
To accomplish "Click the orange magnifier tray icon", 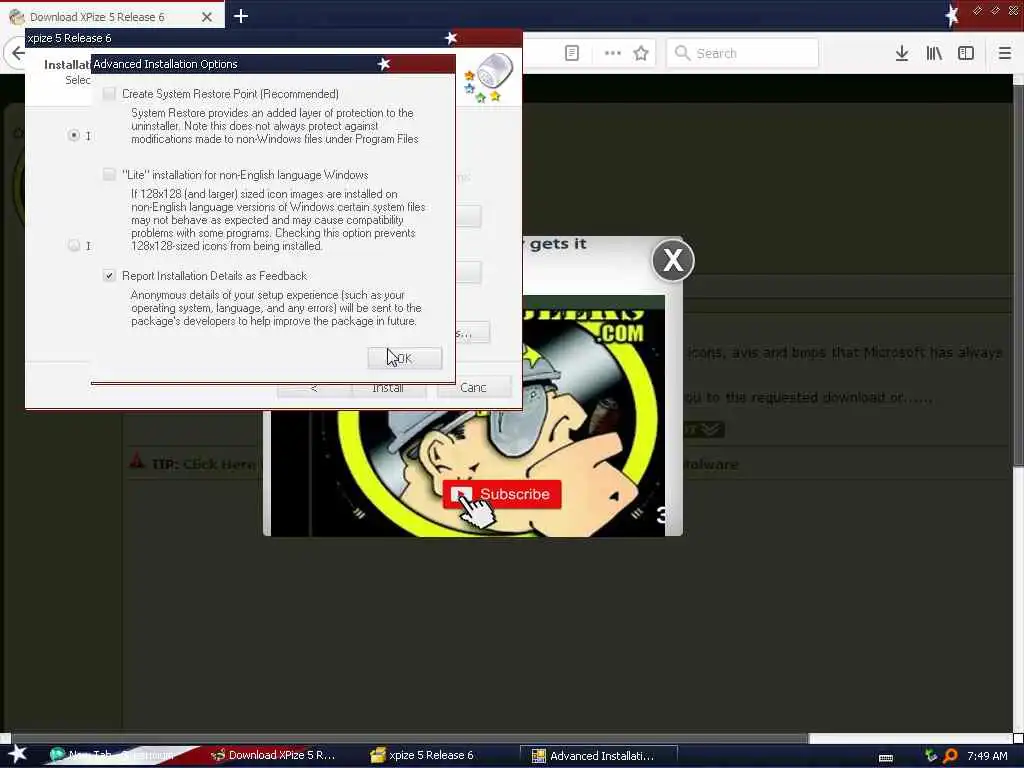I will click(x=950, y=756).
